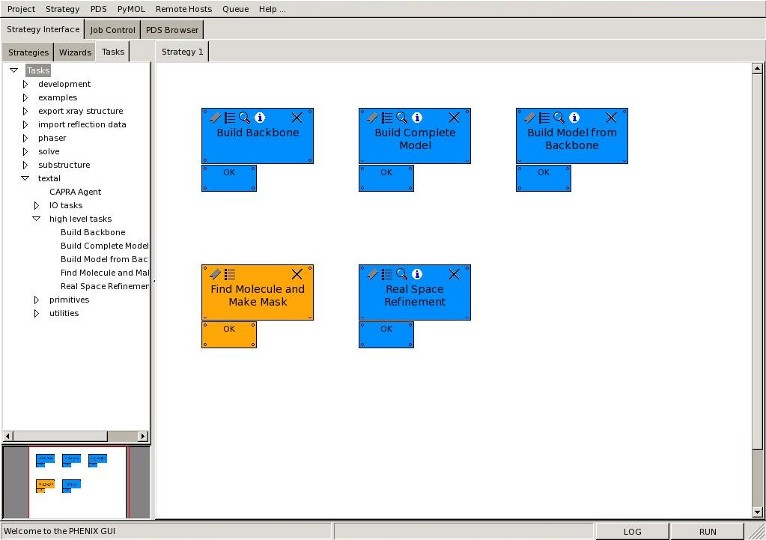Screen dimensions: 766x540
Task: Click the list icon on Find Molecule and Make Mask
Action: [230, 274]
